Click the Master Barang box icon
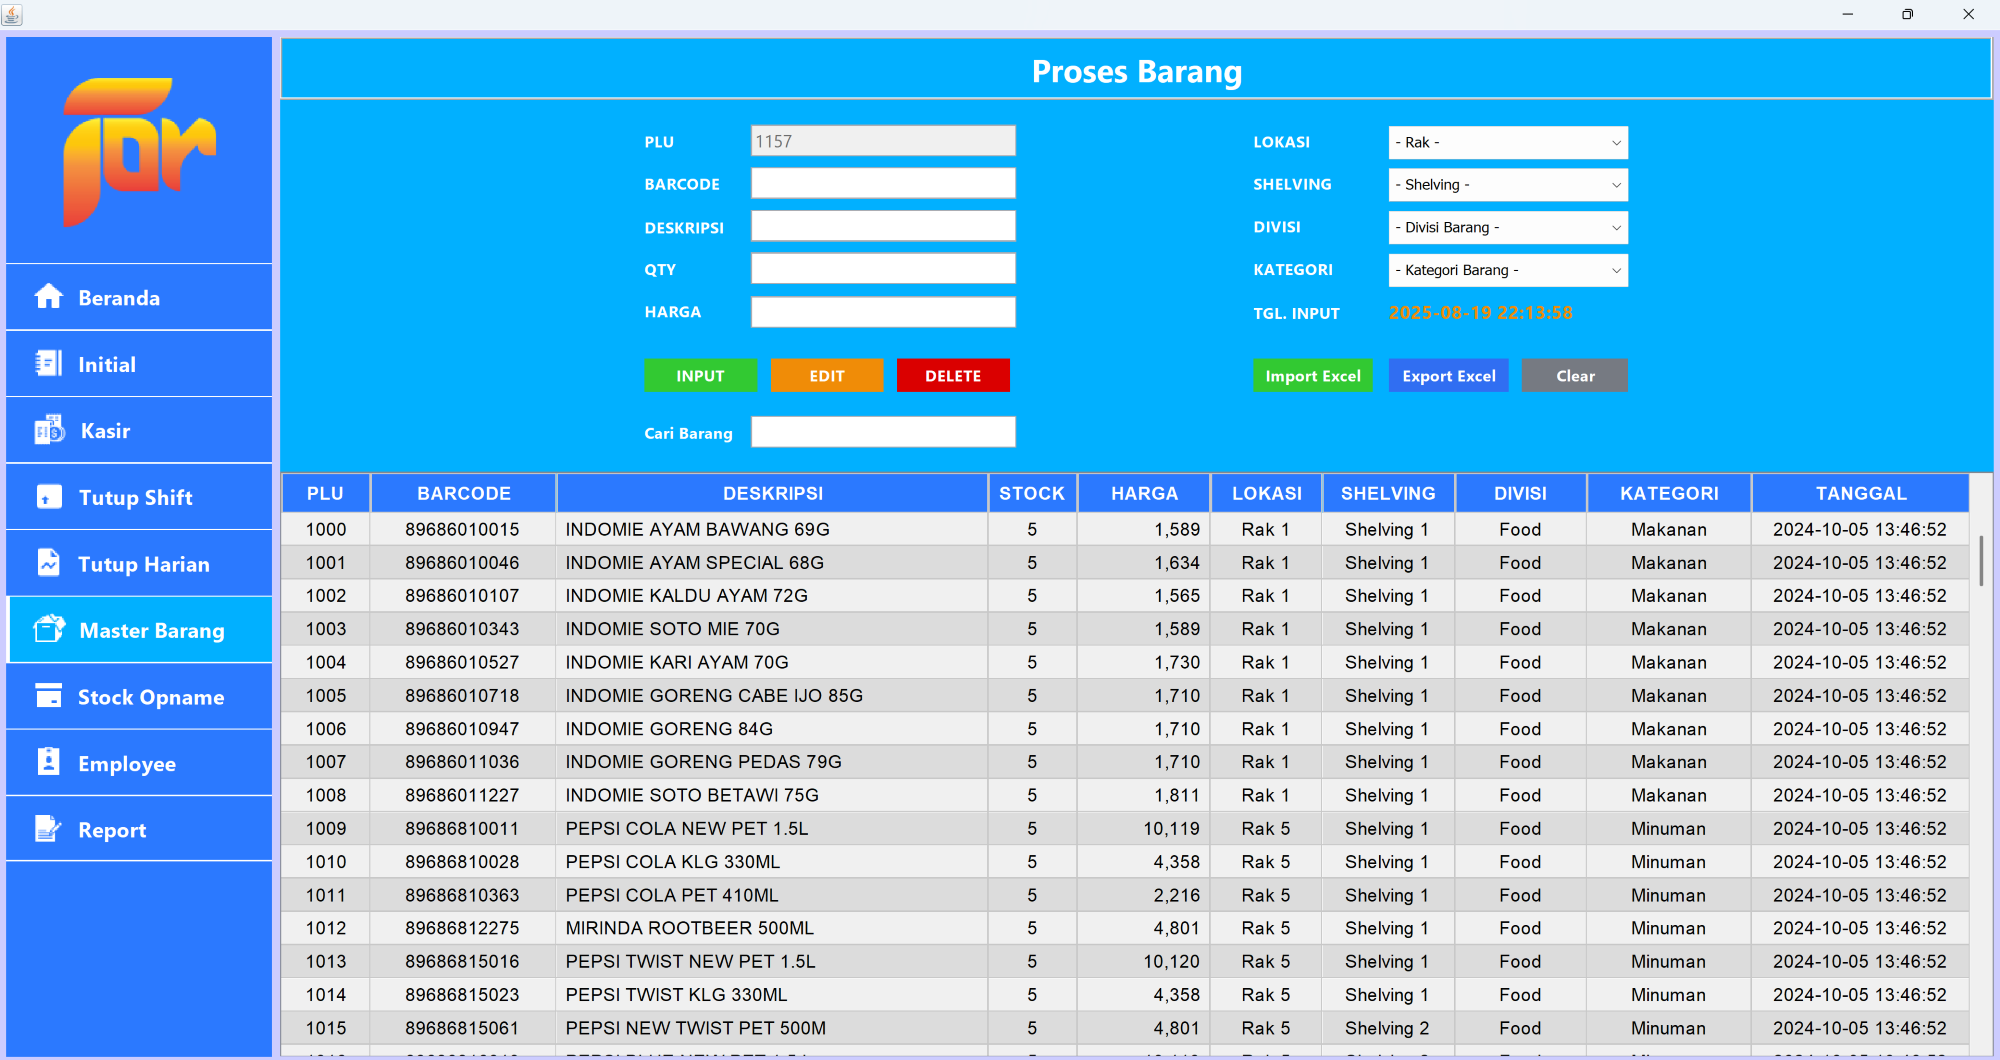The height and width of the screenshot is (1060, 2000). click(49, 629)
